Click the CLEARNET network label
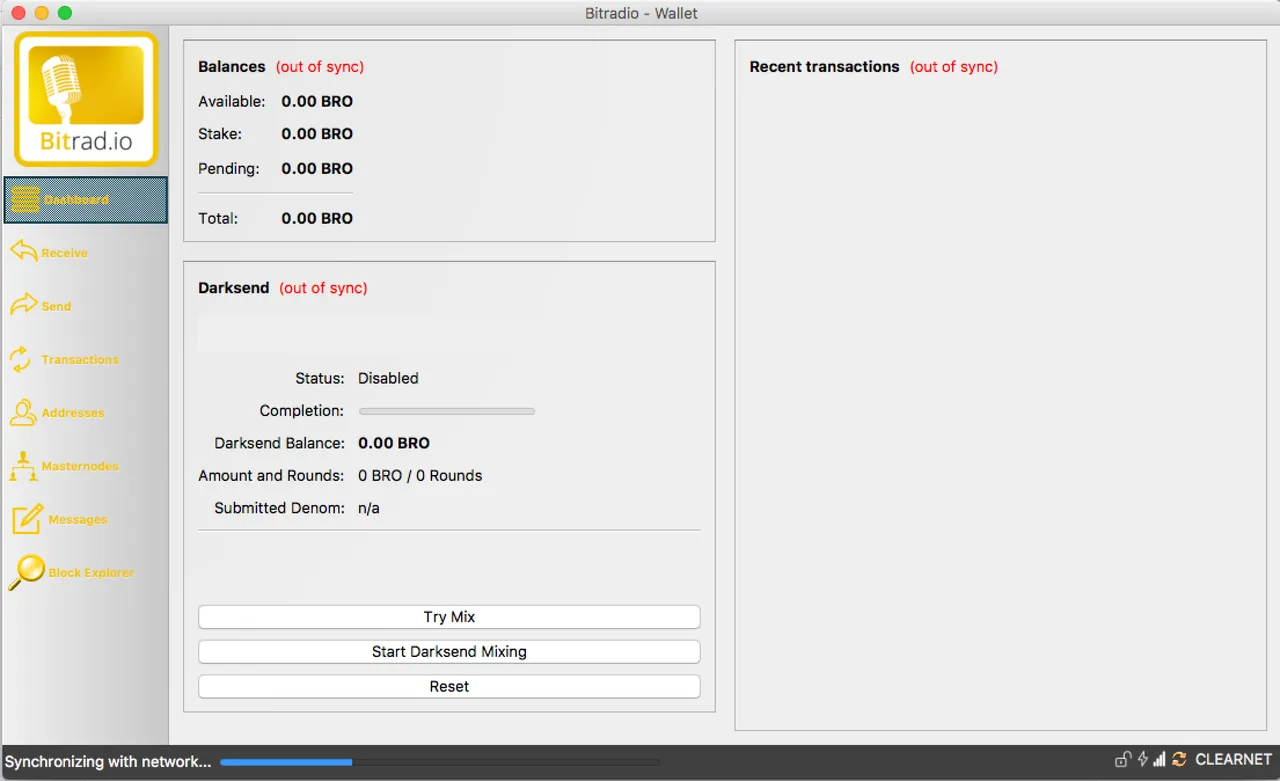Screen dimensions: 1280x781 click(1234, 760)
